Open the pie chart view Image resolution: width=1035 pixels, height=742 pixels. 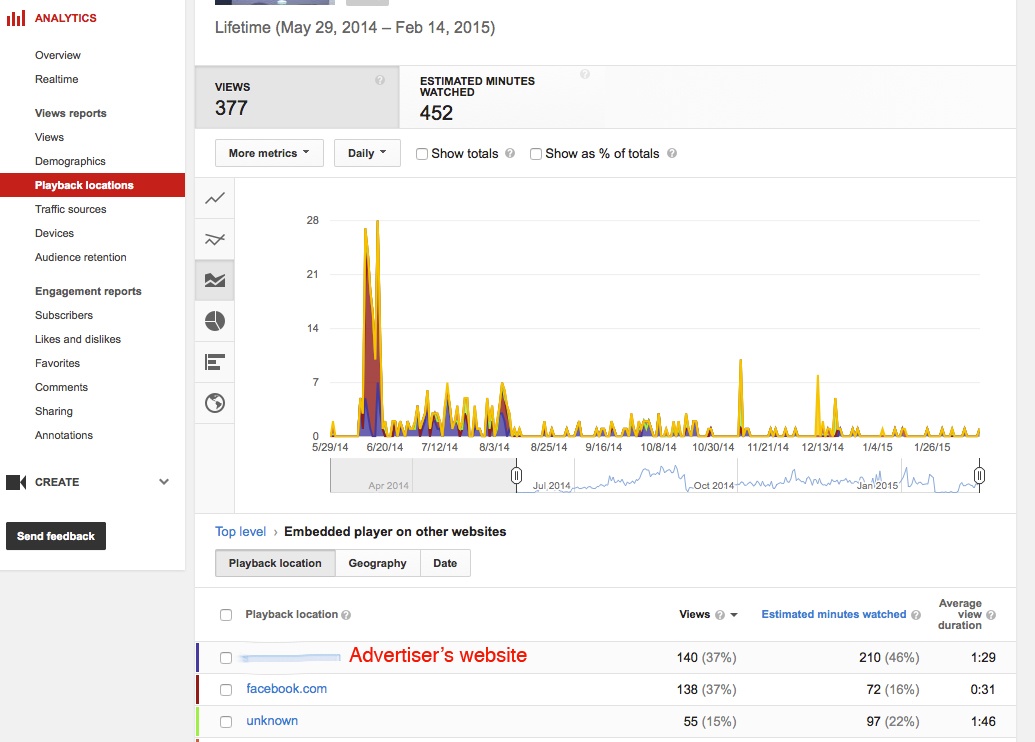click(x=214, y=321)
